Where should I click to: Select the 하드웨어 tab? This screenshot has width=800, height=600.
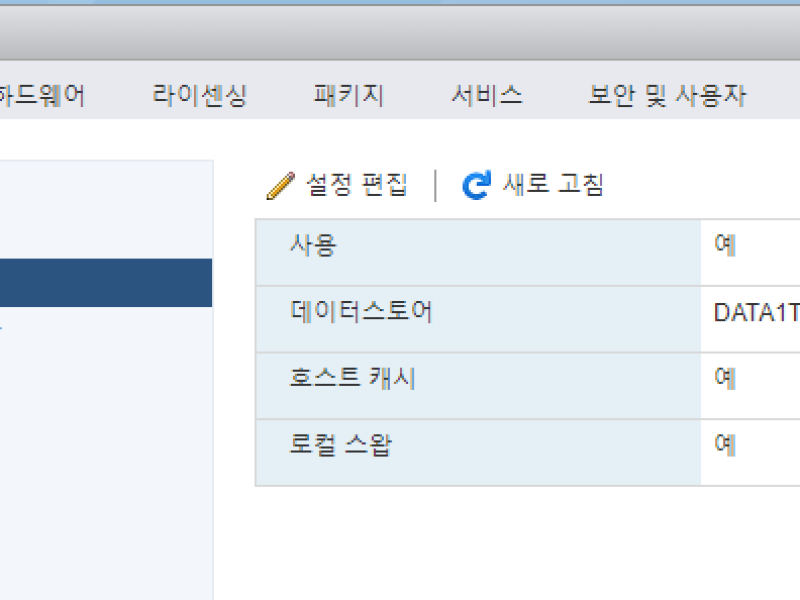point(42,95)
